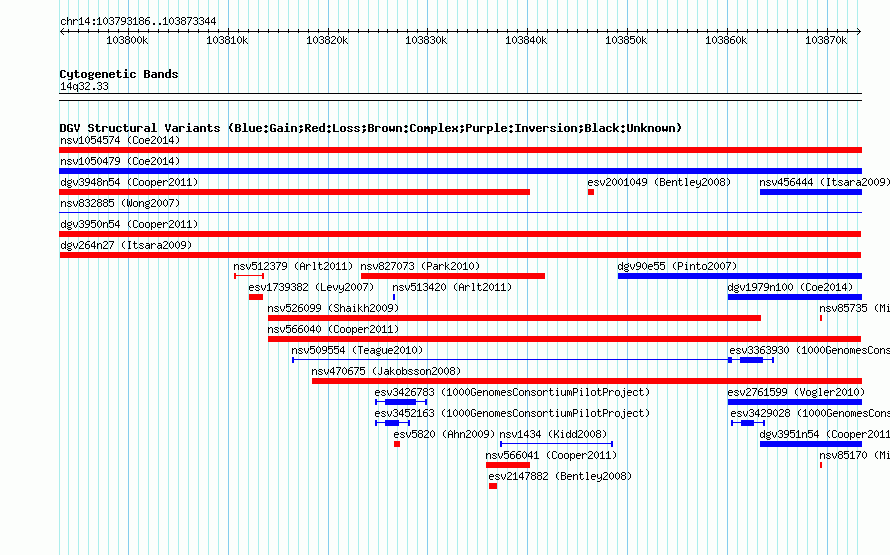Click the small red esv2001049 variant box

(591, 192)
